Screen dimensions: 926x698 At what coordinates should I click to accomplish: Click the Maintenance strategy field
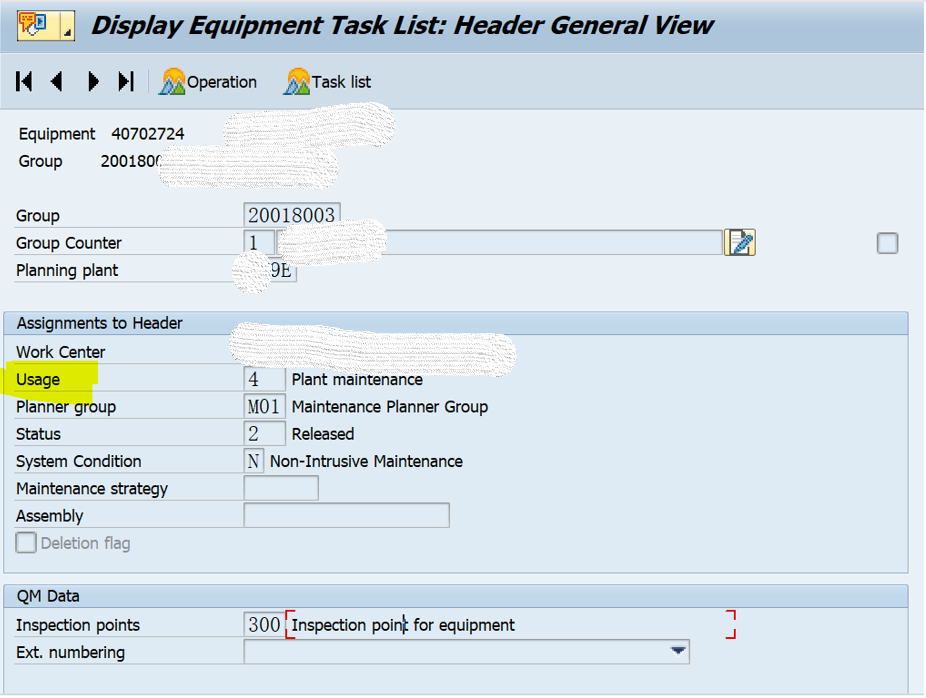(x=281, y=488)
